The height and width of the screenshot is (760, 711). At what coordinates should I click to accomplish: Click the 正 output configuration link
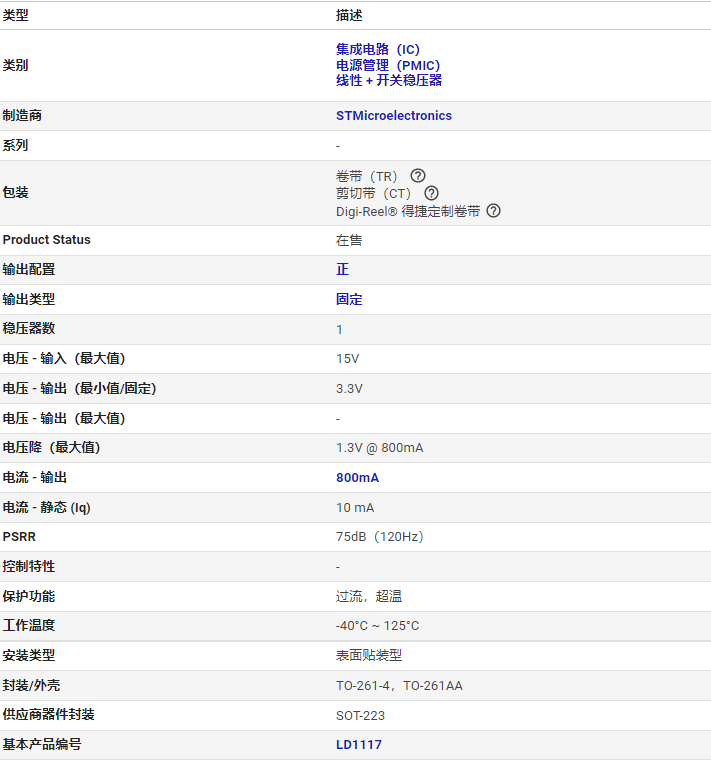pyautogui.click(x=343, y=269)
